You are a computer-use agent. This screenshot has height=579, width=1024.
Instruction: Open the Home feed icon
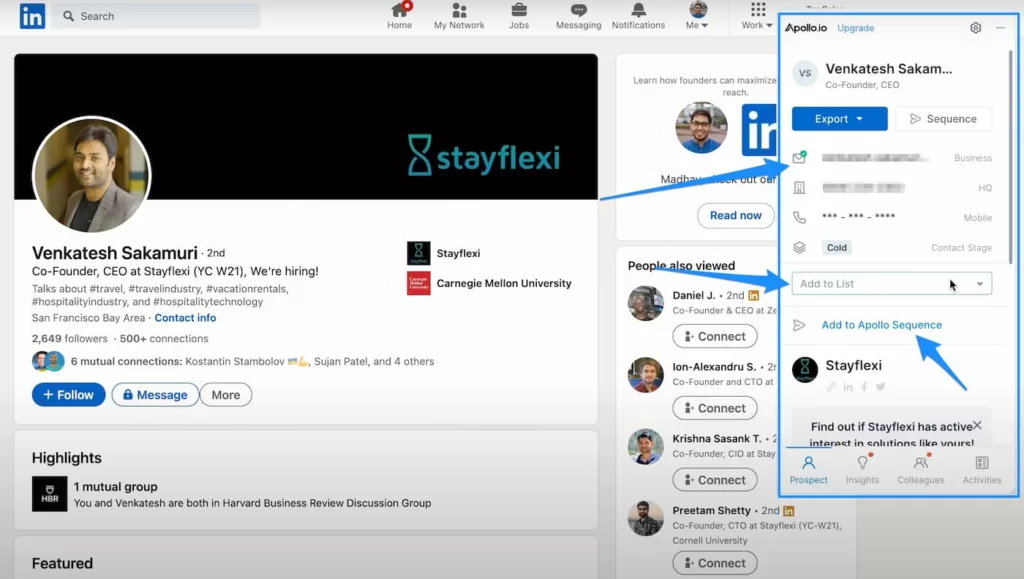click(399, 10)
